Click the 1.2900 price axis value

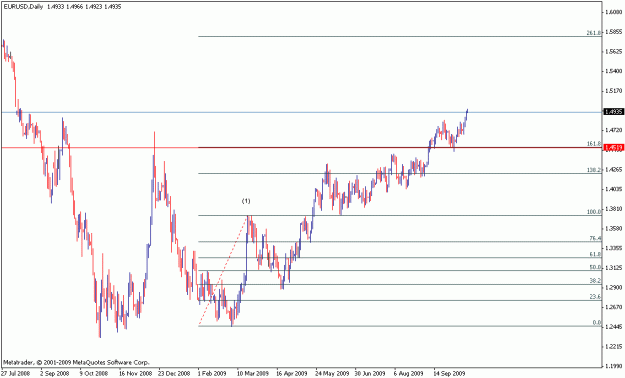(x=614, y=287)
